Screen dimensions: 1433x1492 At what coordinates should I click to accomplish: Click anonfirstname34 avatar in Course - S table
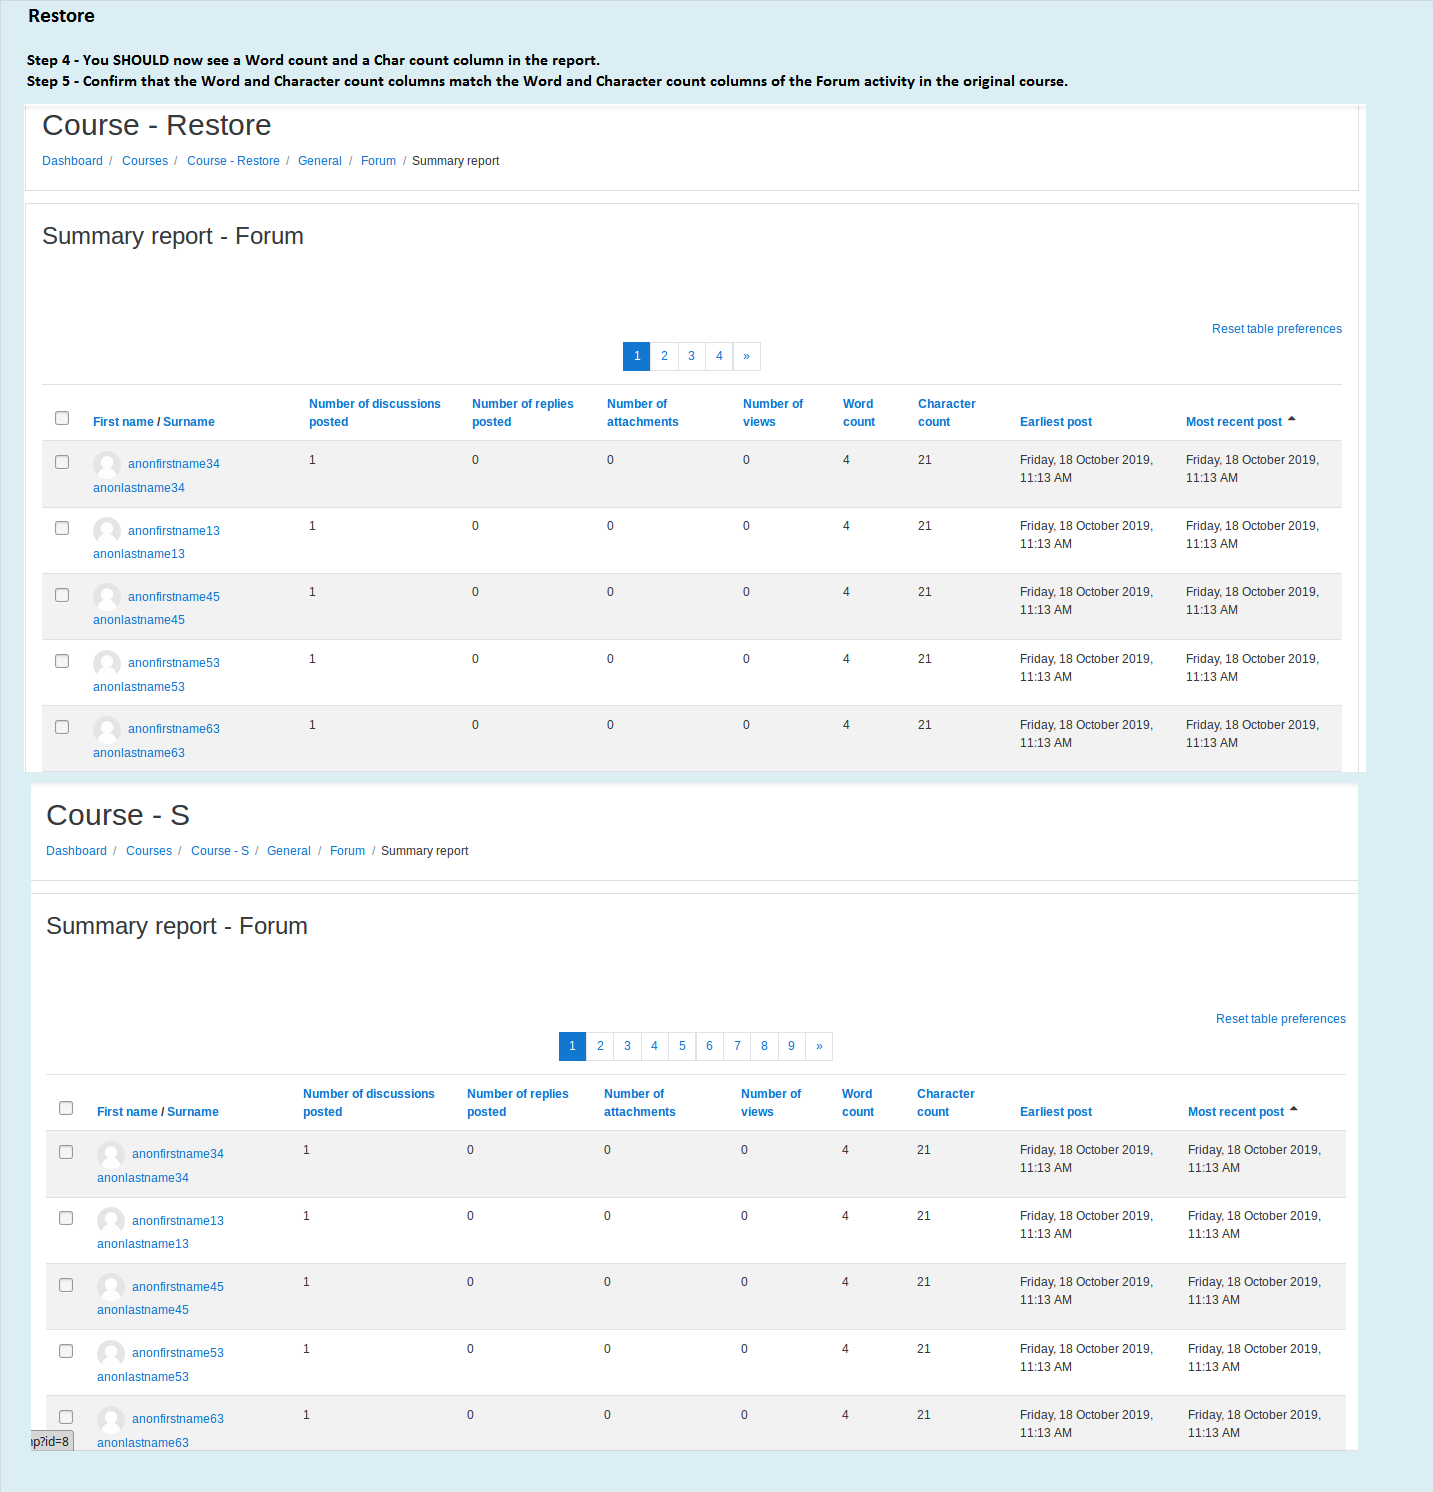pyautogui.click(x=111, y=1154)
